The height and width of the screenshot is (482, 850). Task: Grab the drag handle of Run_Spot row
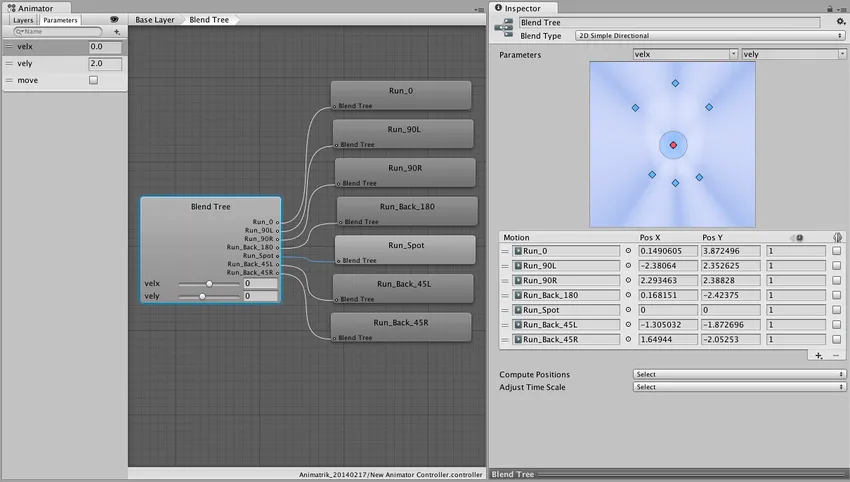pyautogui.click(x=506, y=310)
